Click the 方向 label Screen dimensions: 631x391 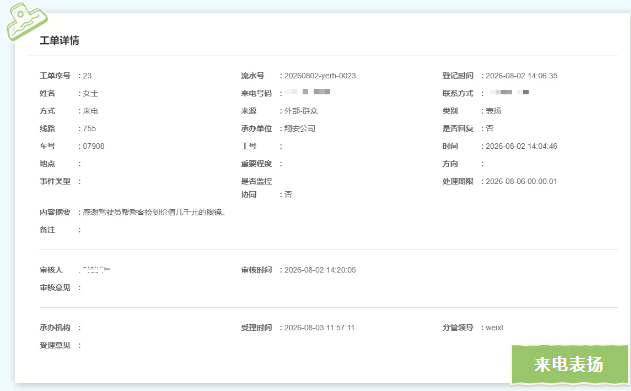pos(450,164)
